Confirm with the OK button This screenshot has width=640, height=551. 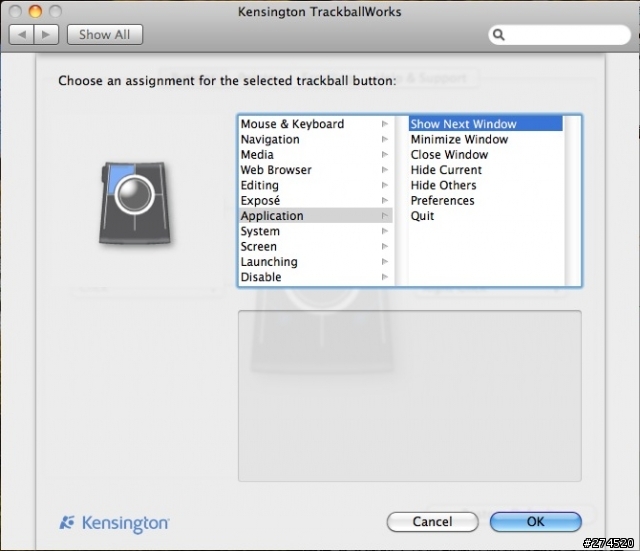coord(536,522)
